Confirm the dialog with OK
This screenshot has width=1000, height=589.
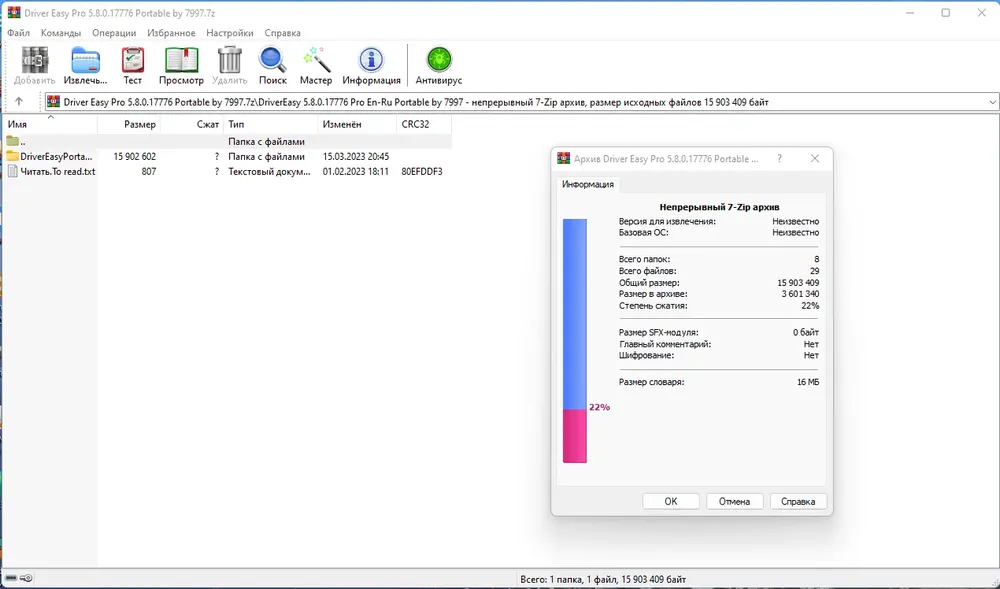click(x=671, y=501)
